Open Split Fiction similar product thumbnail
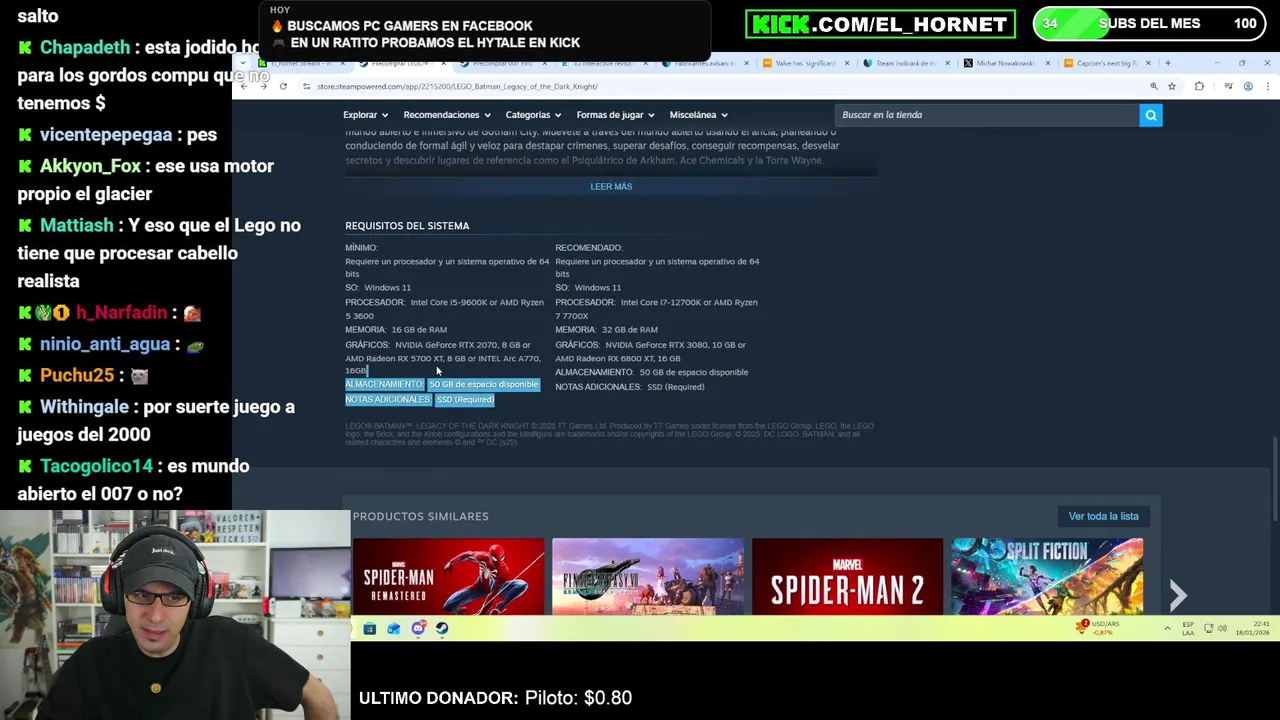The image size is (1280, 720). [x=1047, y=576]
